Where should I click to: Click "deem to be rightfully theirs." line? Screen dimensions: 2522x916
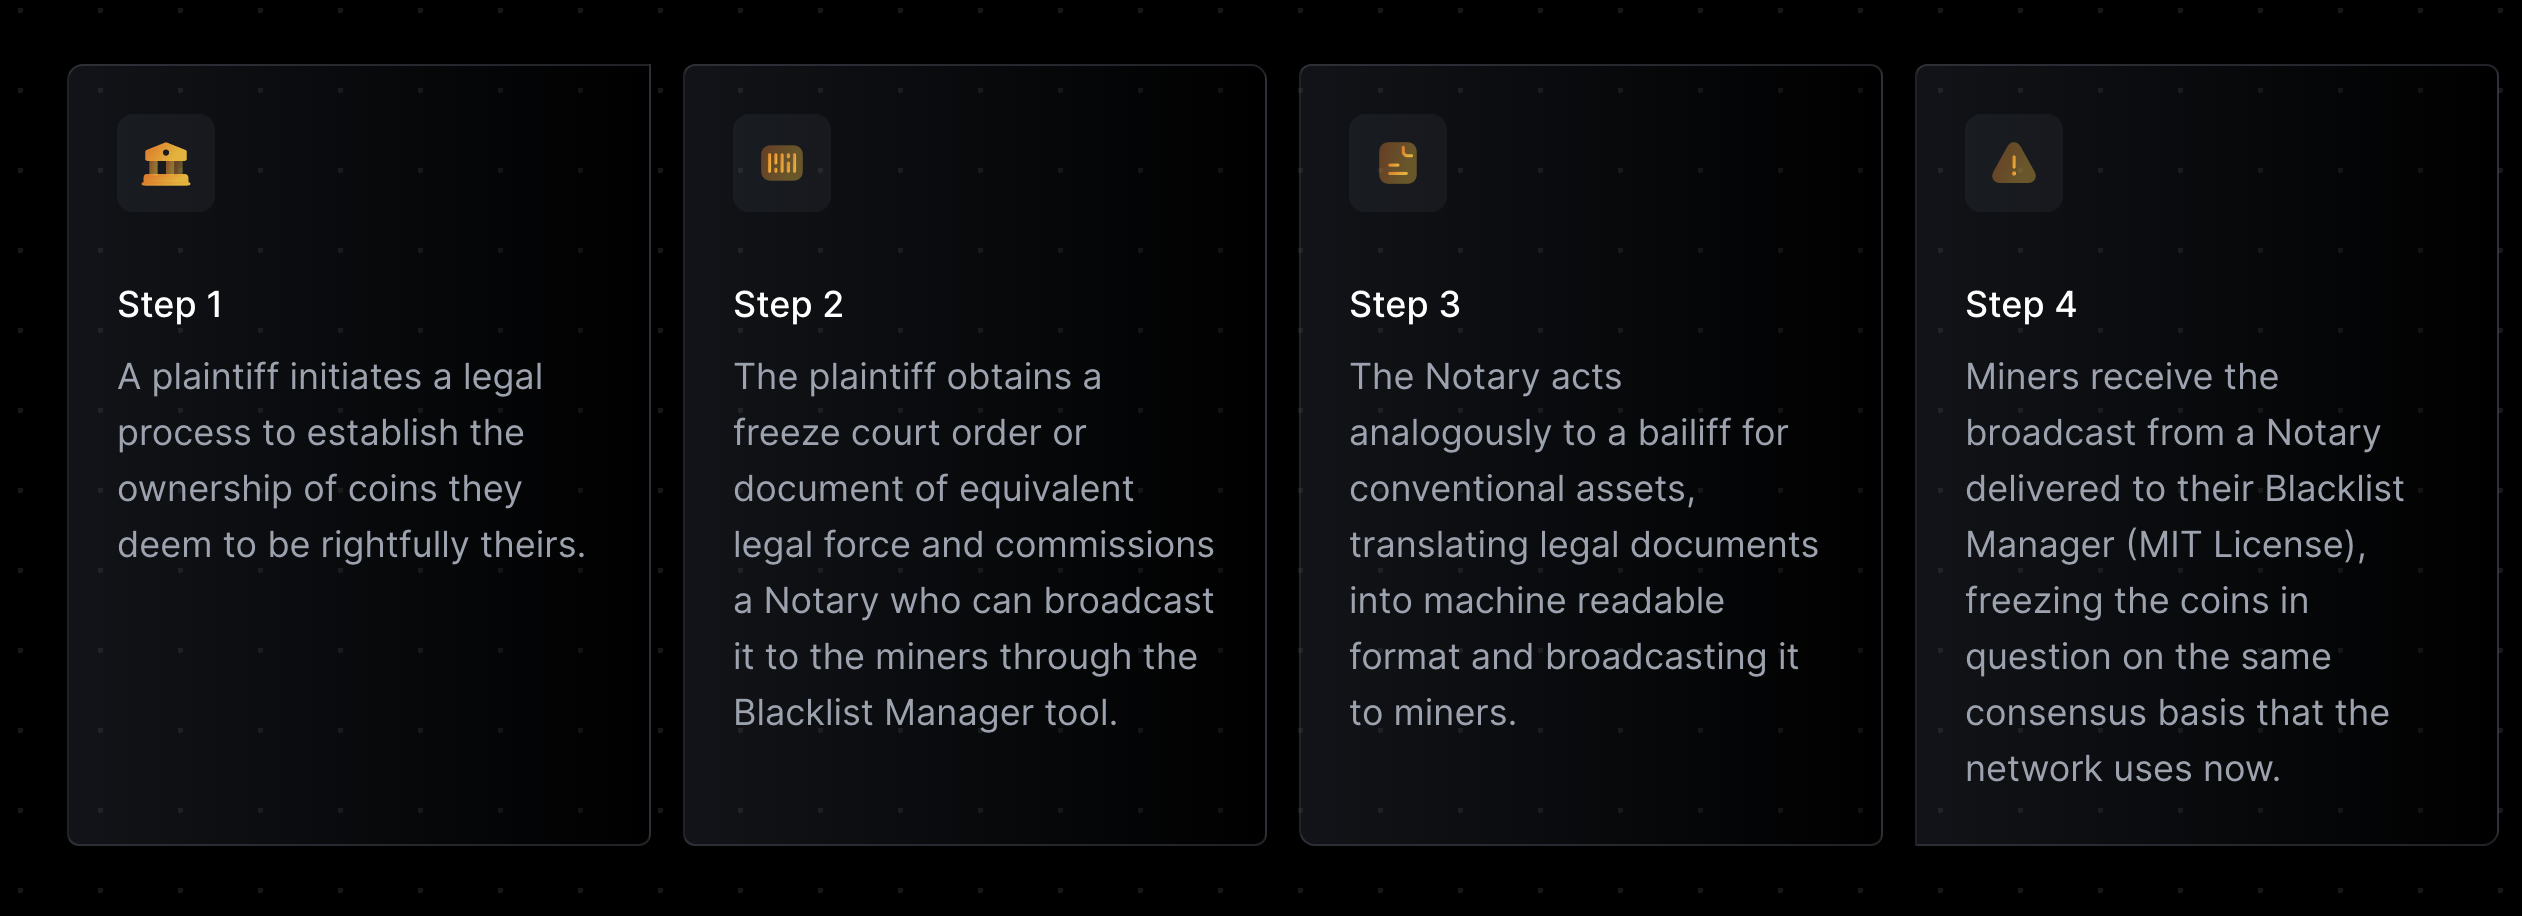[x=351, y=545]
